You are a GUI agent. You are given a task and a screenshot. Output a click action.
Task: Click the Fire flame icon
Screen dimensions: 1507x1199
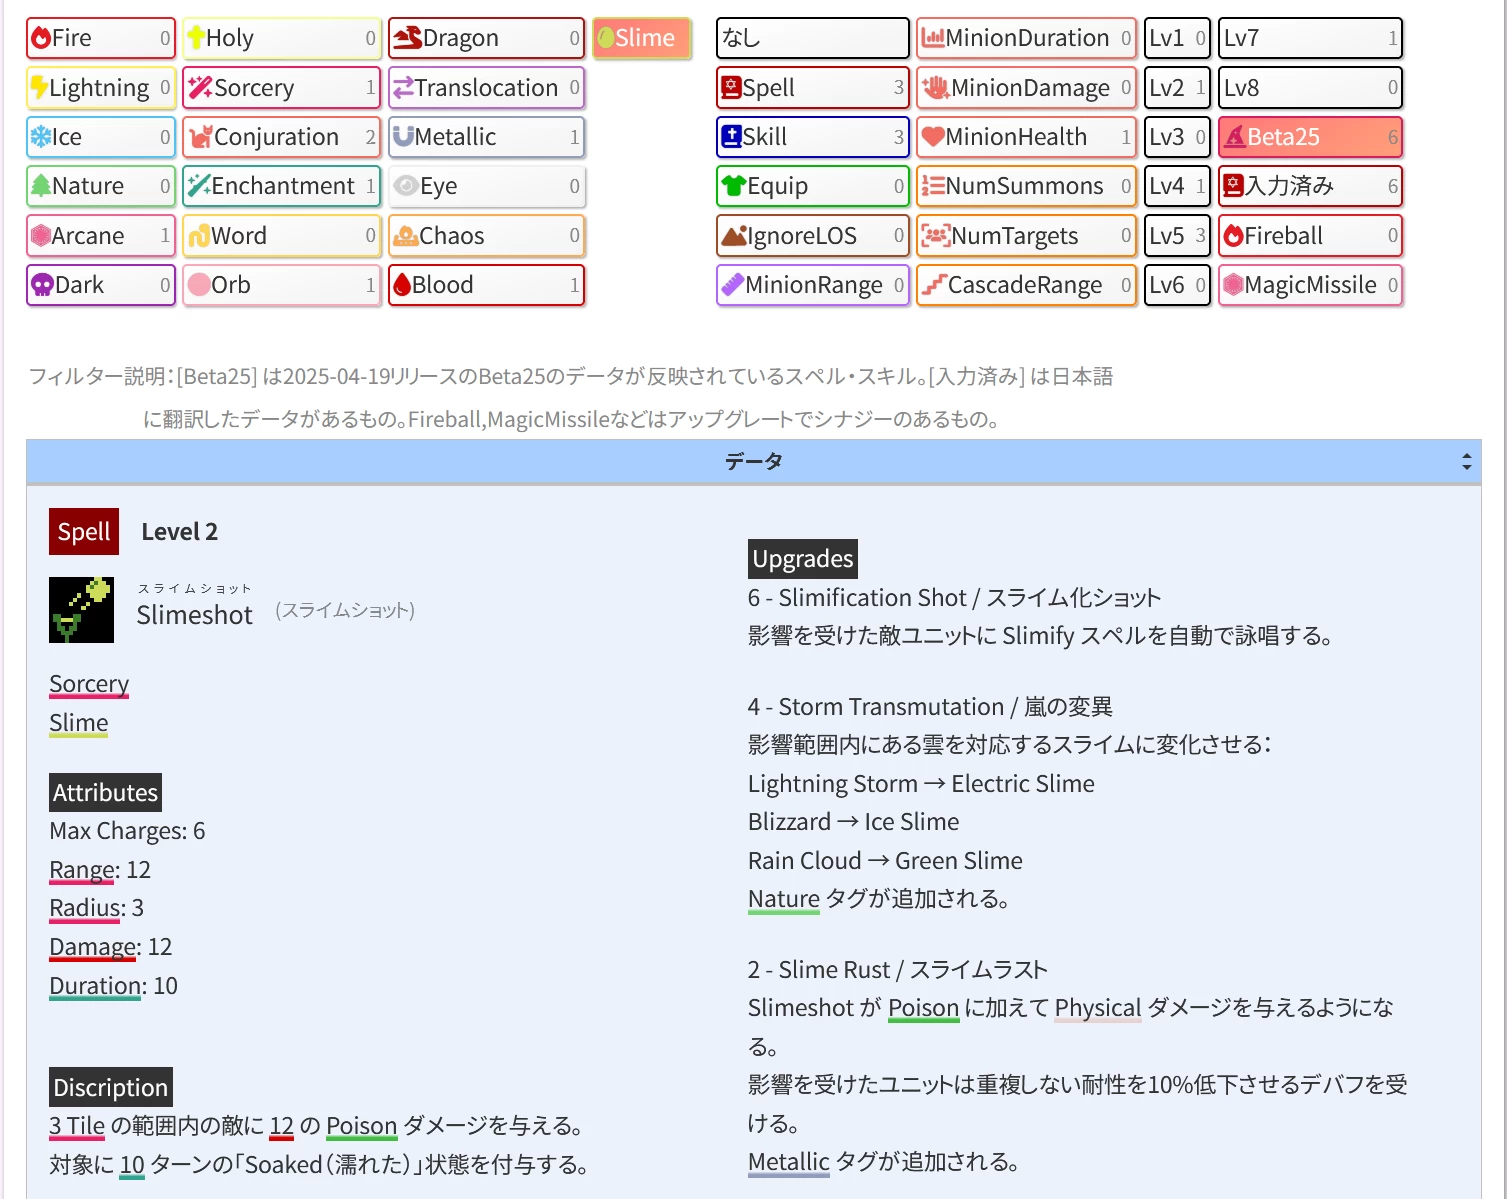tap(41, 38)
